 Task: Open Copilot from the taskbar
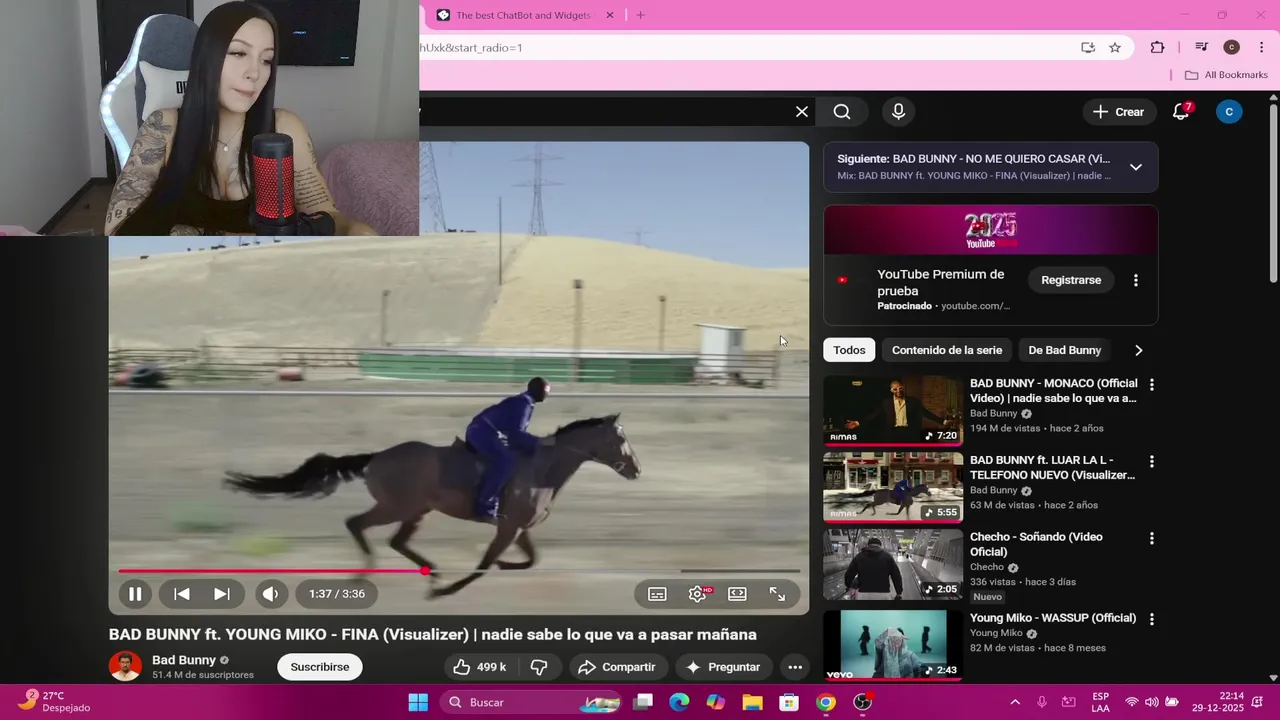click(716, 702)
